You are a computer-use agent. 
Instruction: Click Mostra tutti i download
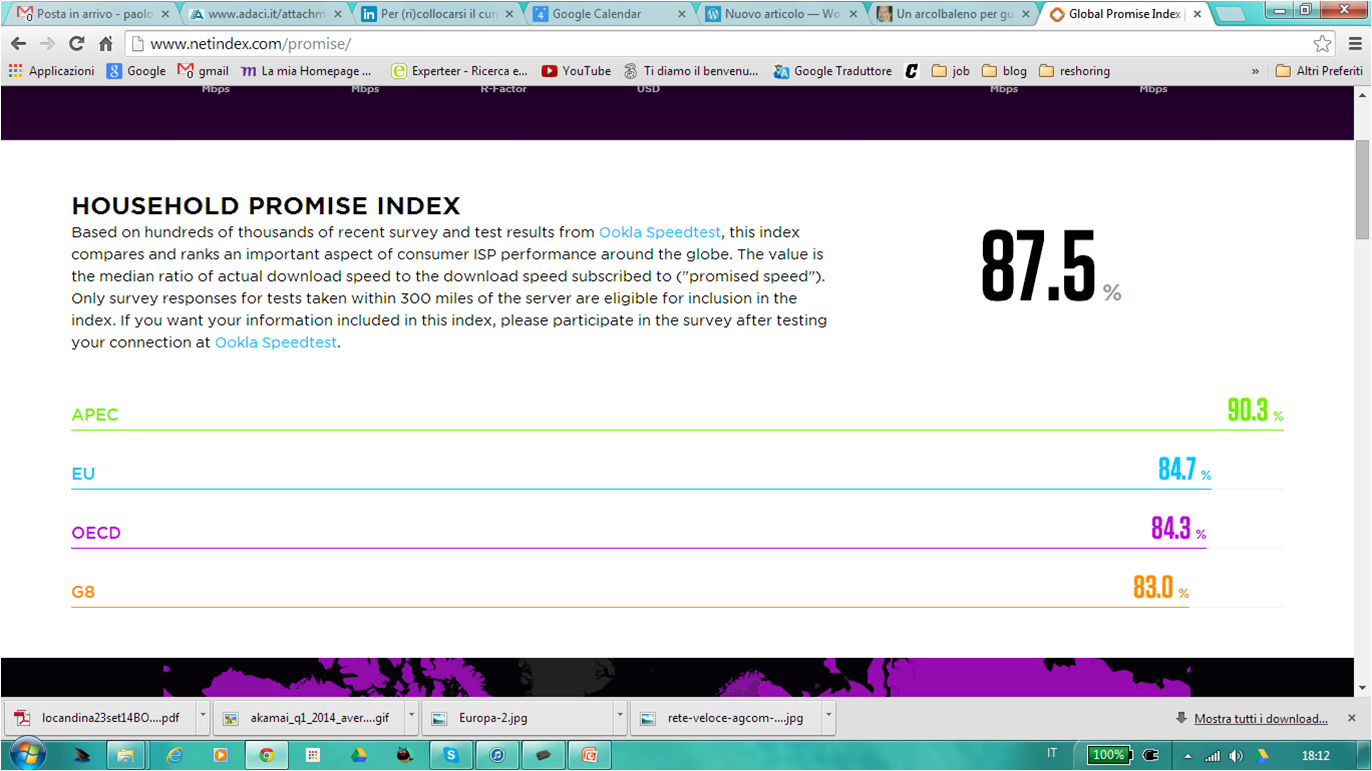[1260, 718]
